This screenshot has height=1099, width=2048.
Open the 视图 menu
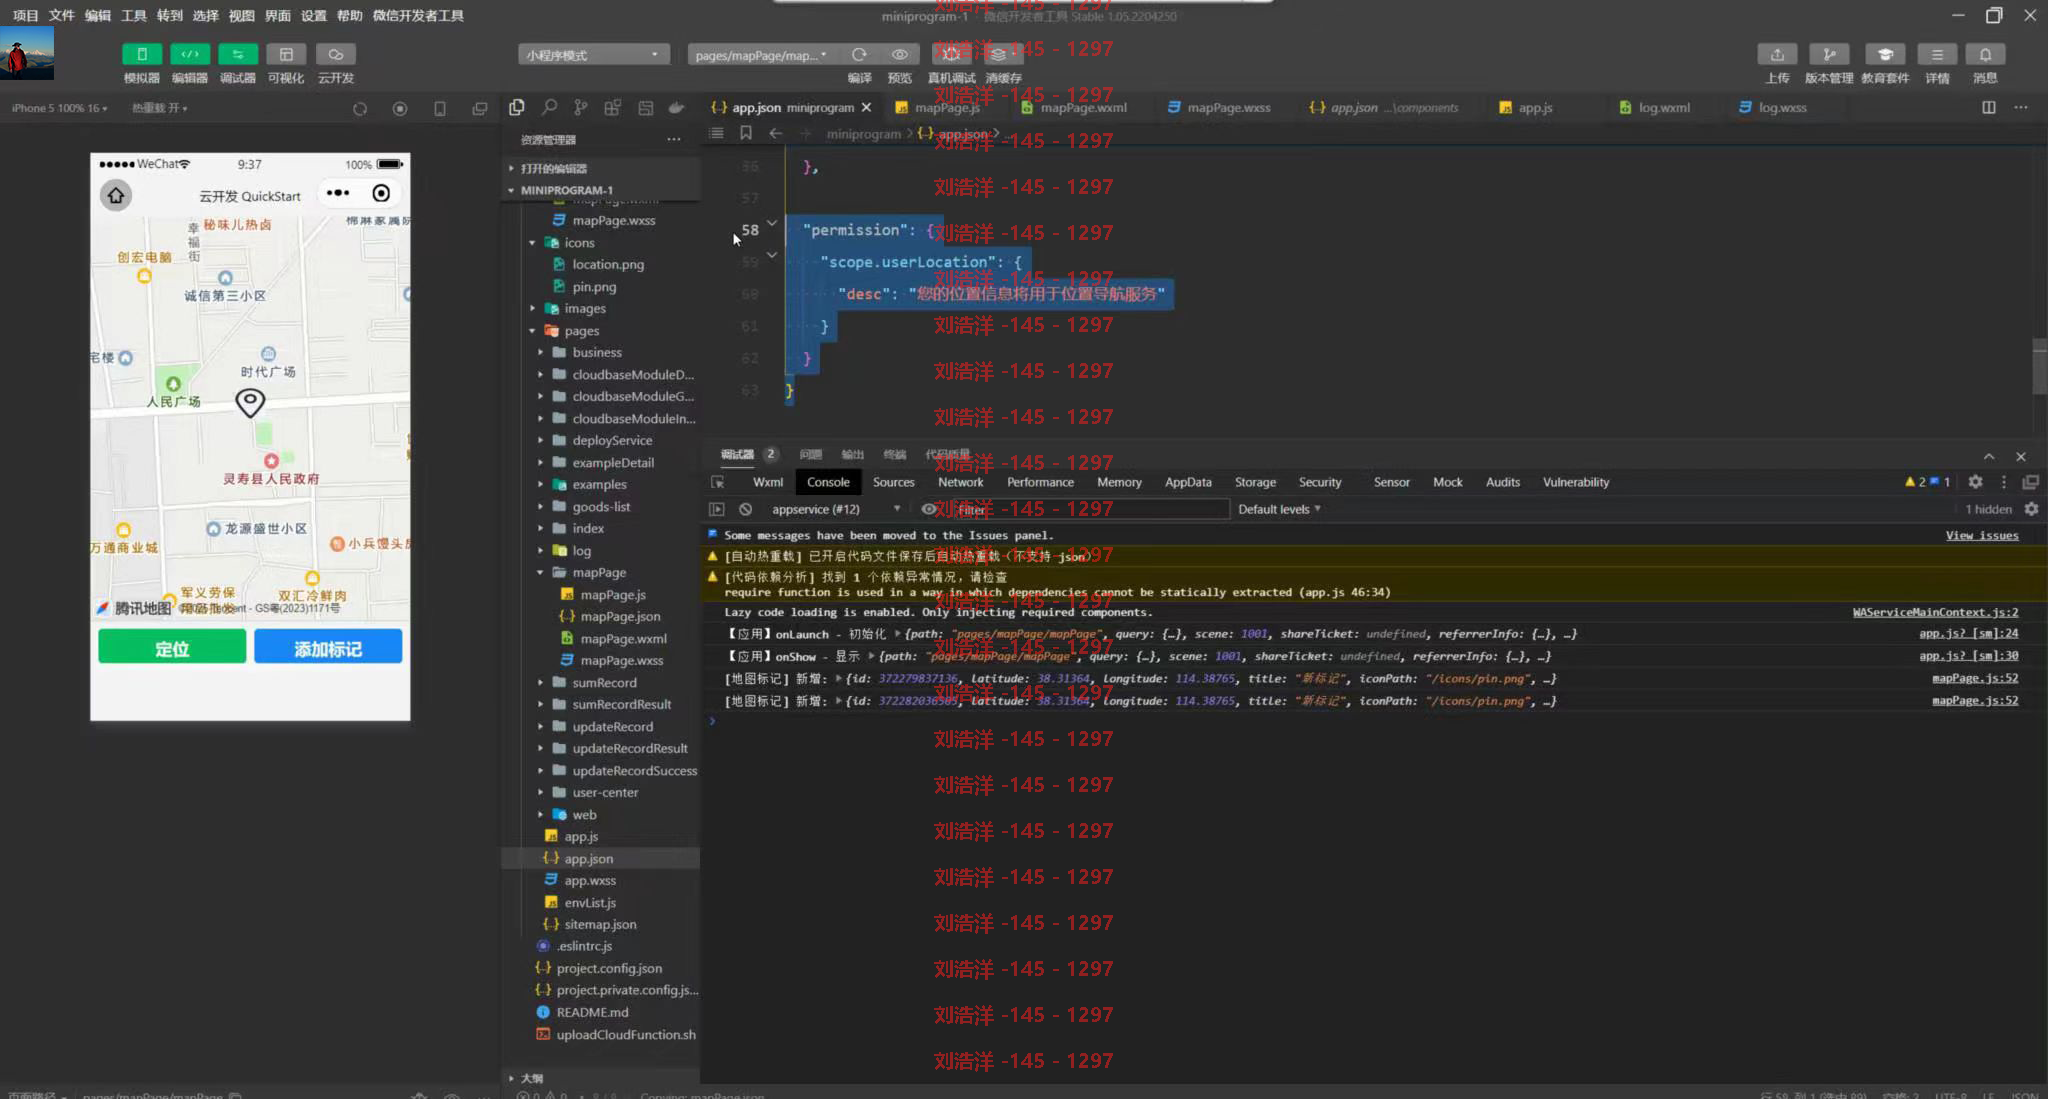(241, 15)
